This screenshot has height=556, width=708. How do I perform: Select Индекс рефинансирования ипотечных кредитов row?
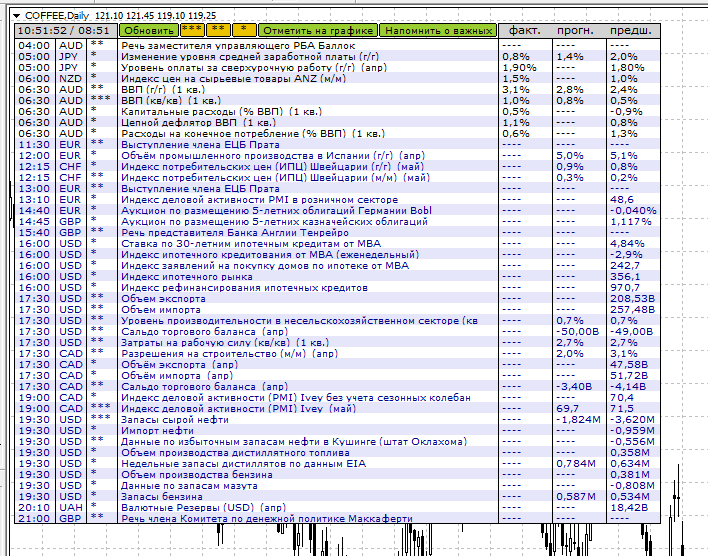[337, 288]
